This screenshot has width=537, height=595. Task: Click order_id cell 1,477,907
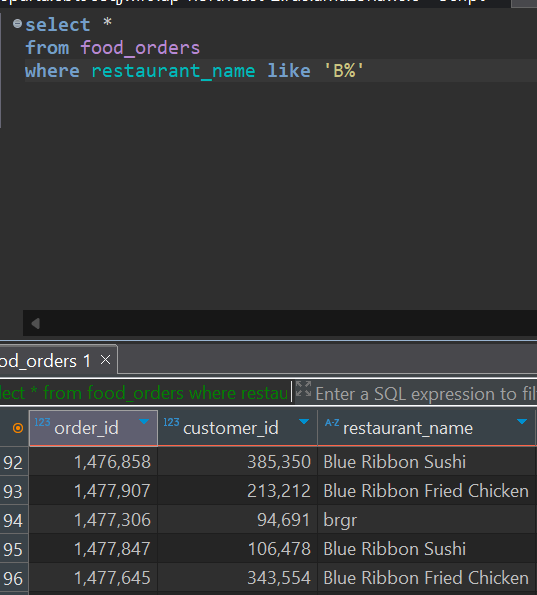pos(93,491)
